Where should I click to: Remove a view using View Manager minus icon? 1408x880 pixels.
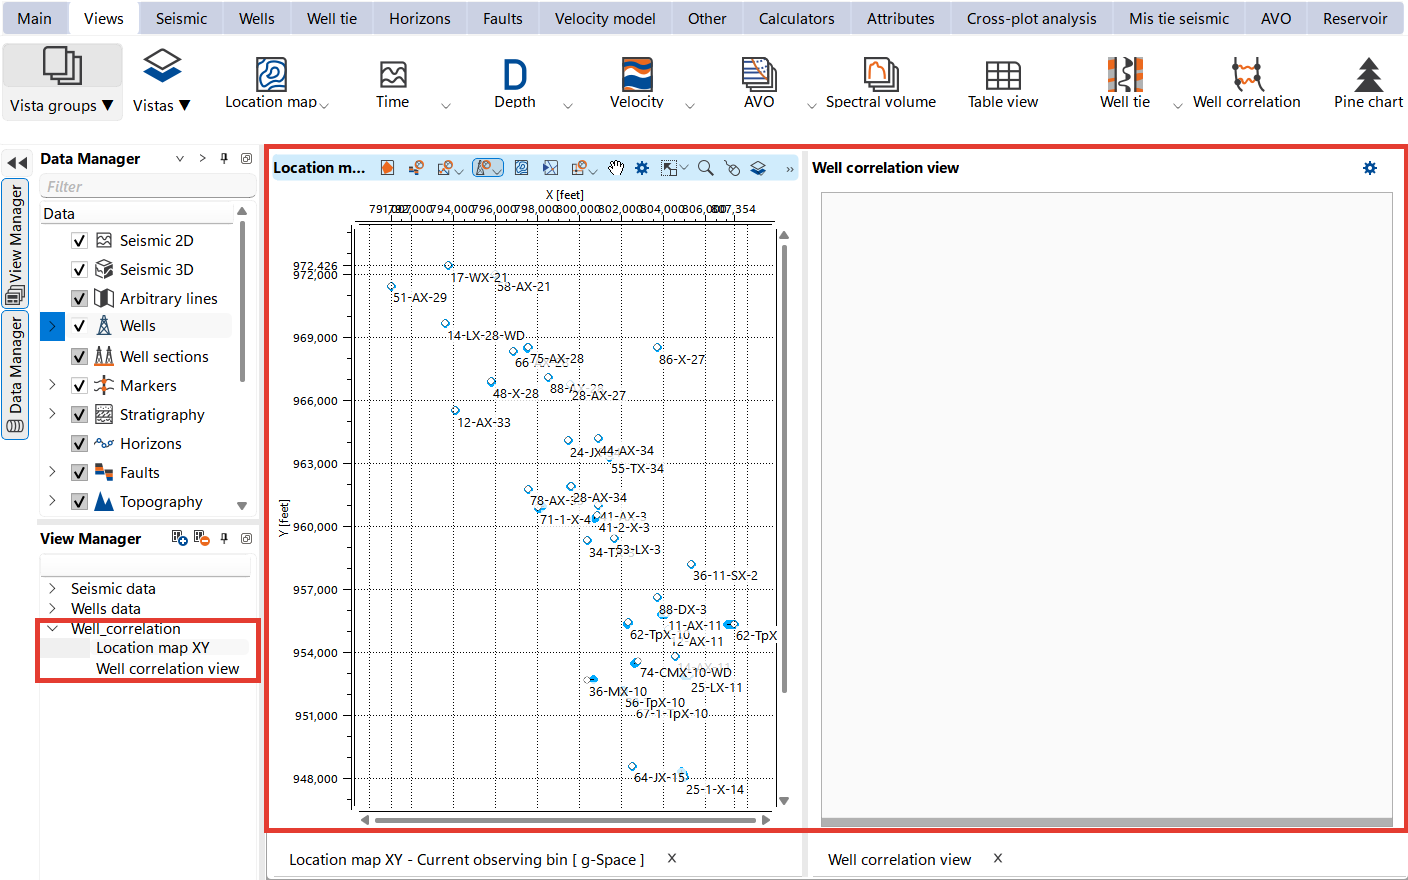point(202,539)
